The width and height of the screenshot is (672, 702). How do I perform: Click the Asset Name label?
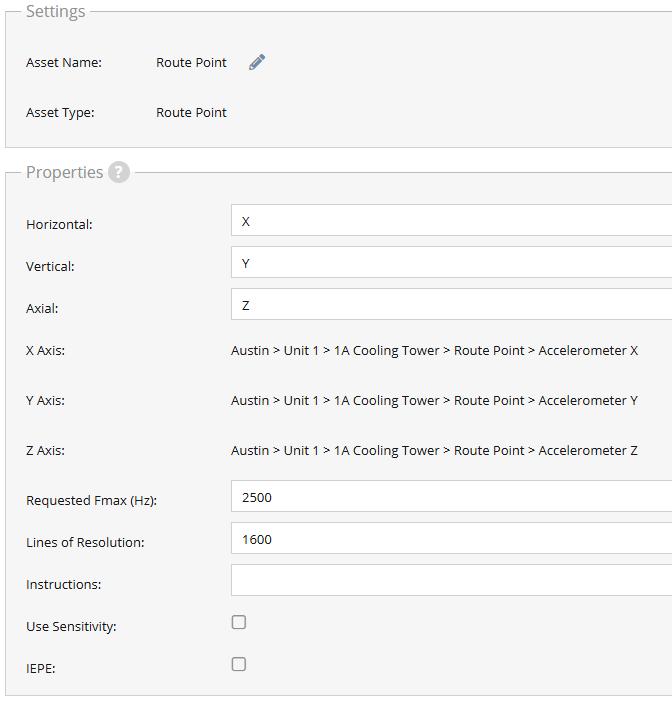pyautogui.click(x=64, y=63)
